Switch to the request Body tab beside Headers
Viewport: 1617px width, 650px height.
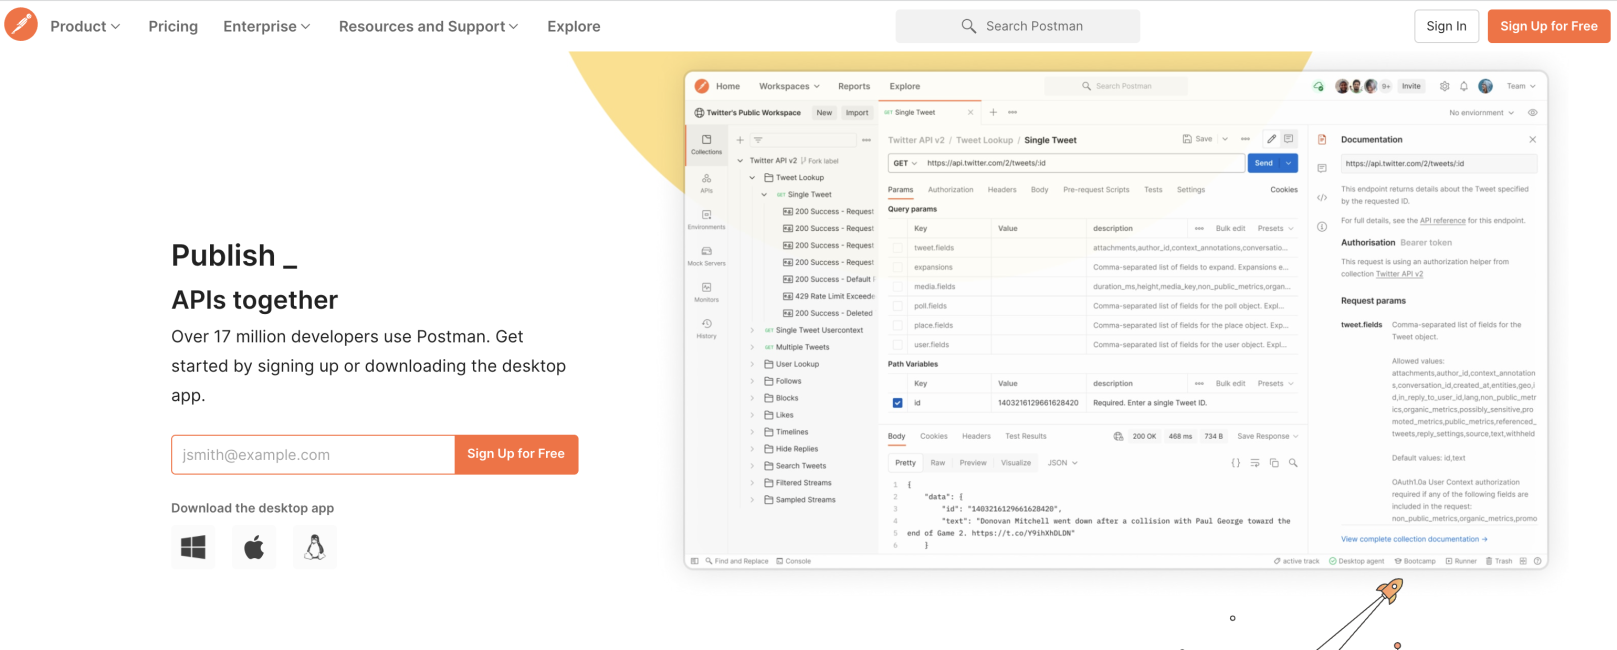[x=1040, y=189]
